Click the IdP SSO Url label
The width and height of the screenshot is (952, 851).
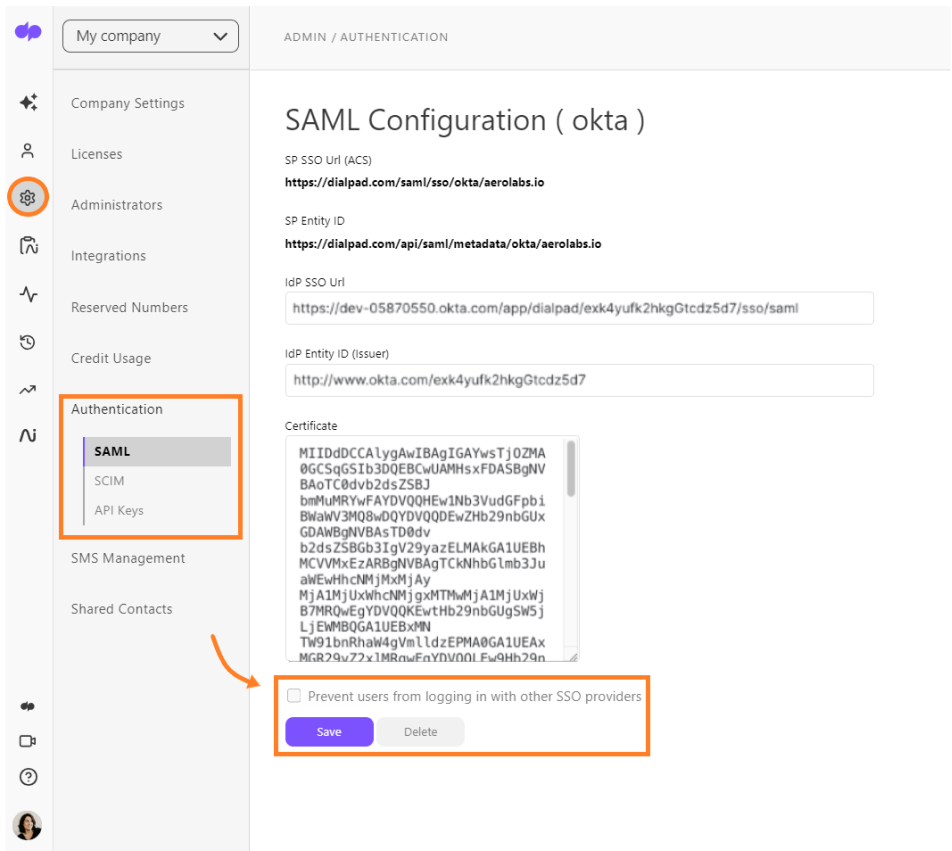pos(314,282)
